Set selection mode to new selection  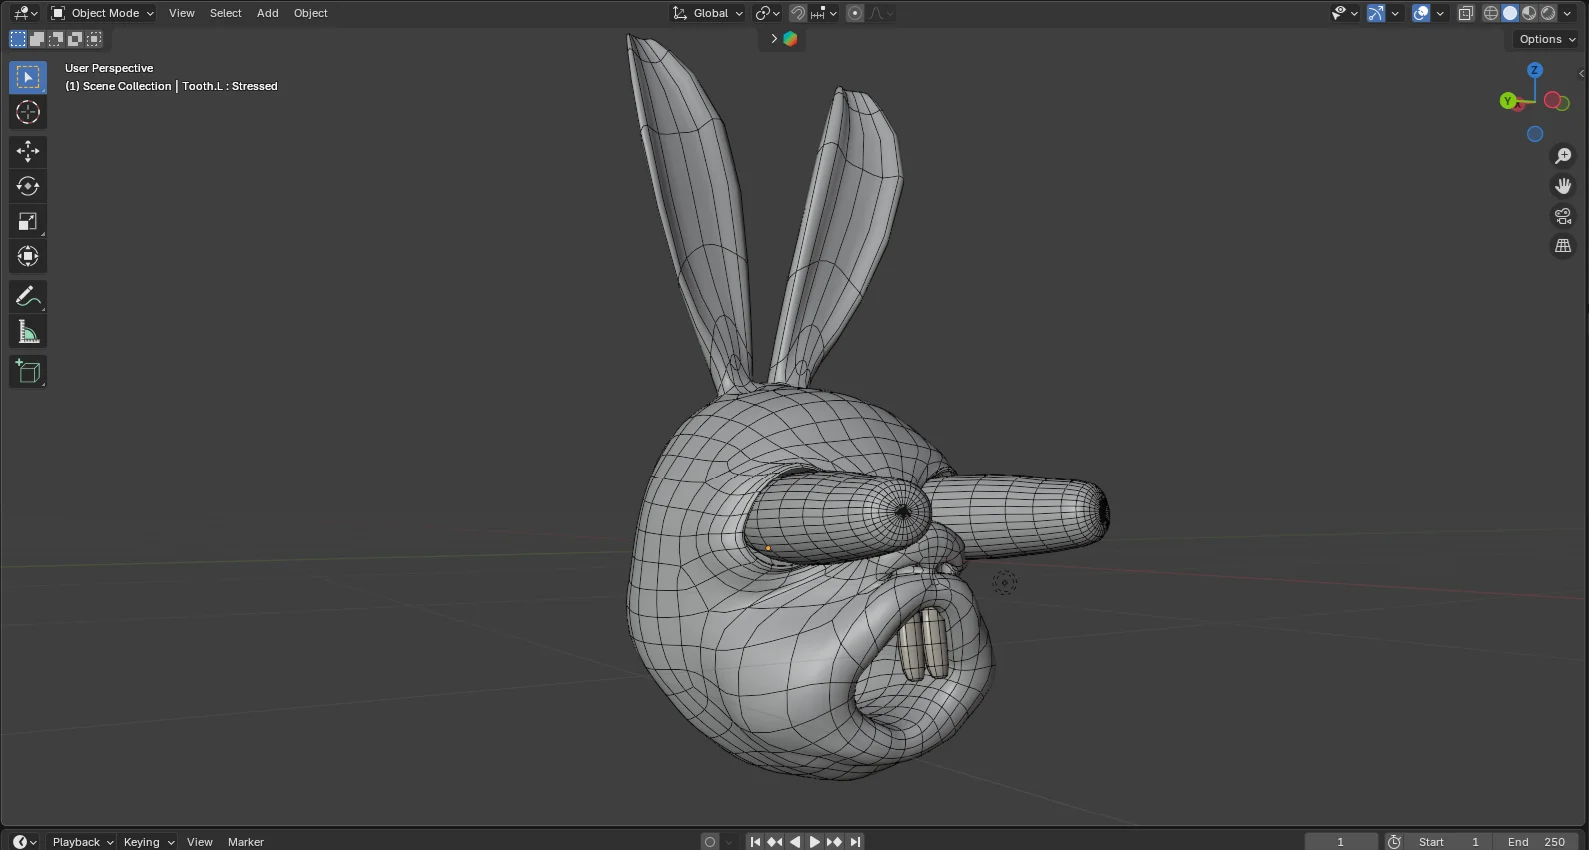(x=18, y=39)
